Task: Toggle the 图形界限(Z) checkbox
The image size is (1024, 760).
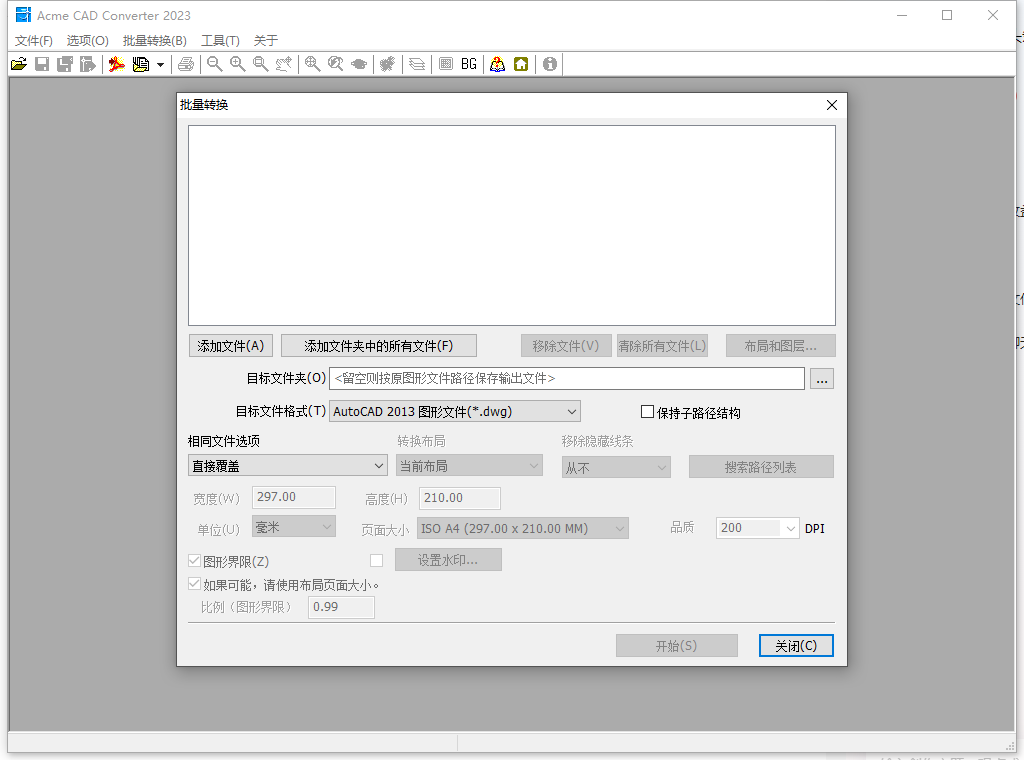Action: pyautogui.click(x=194, y=561)
